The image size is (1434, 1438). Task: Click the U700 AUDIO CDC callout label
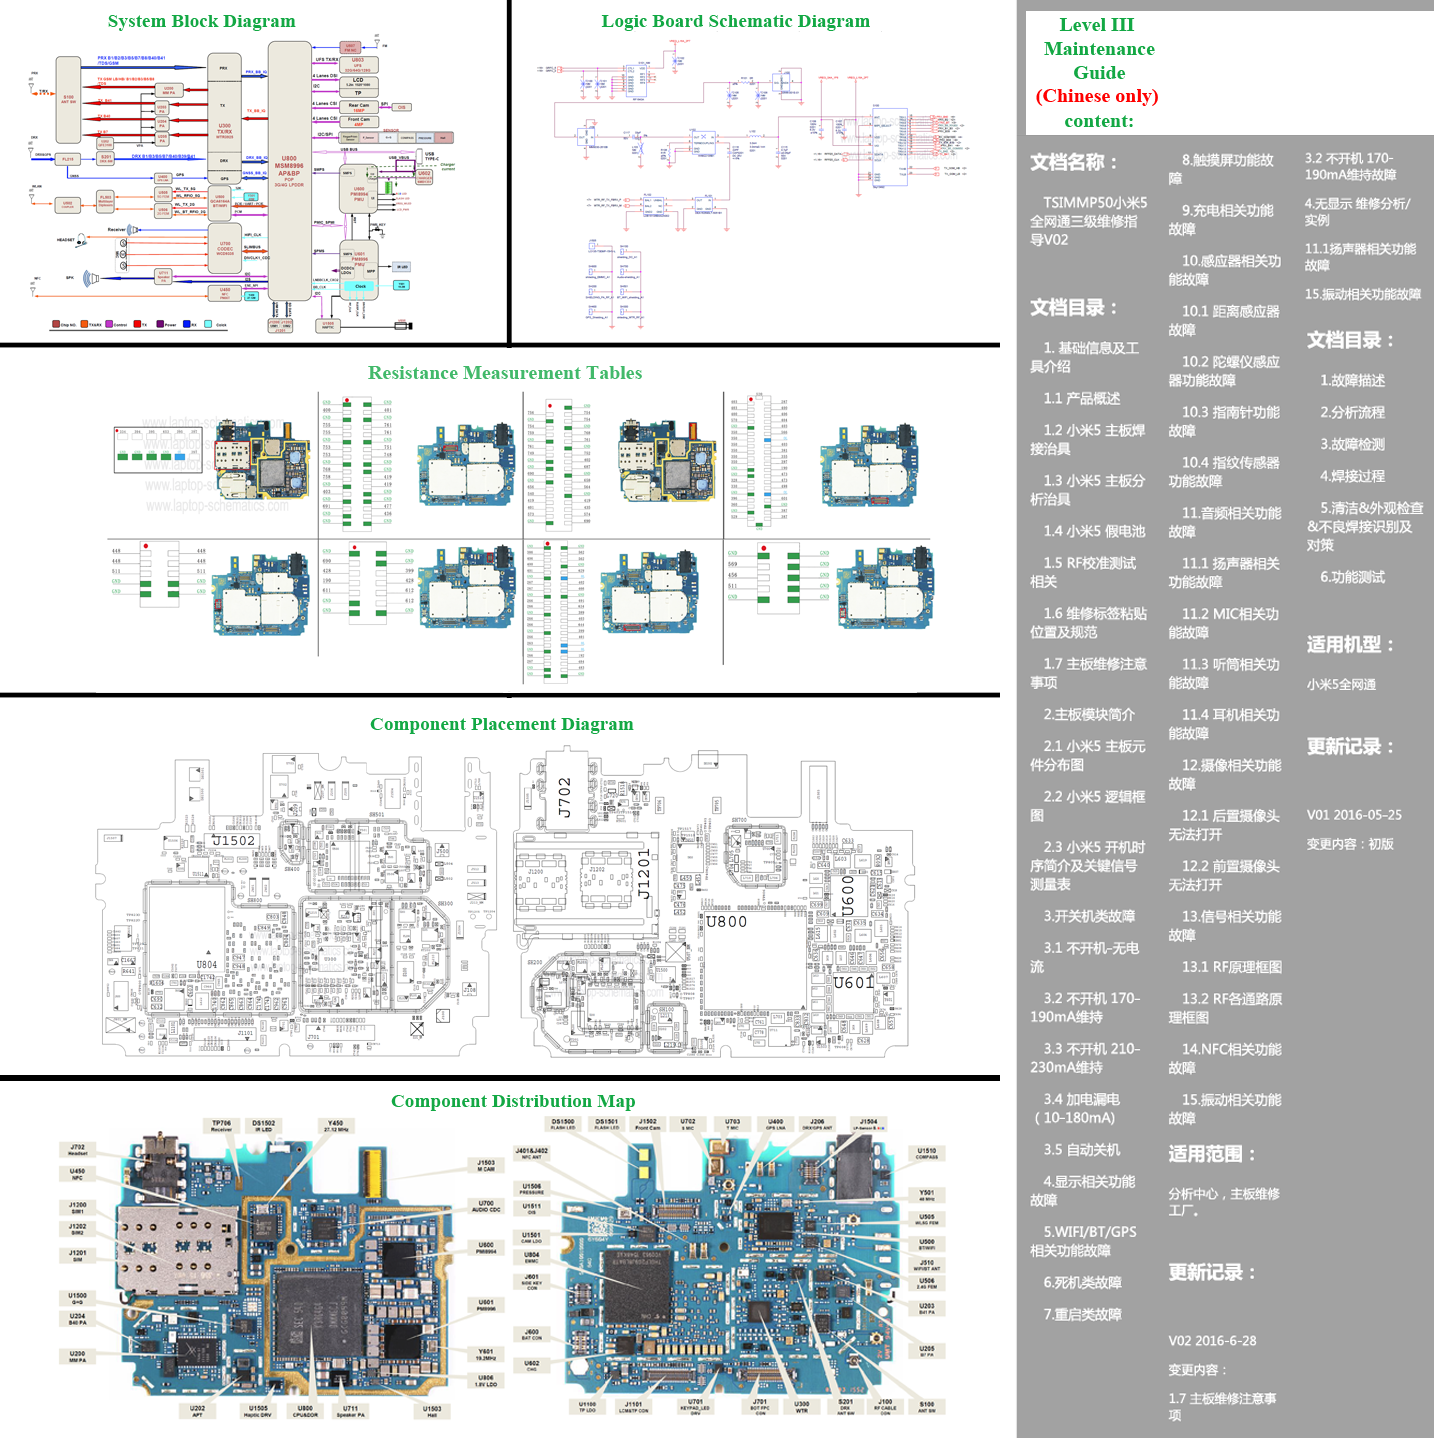[486, 1206]
